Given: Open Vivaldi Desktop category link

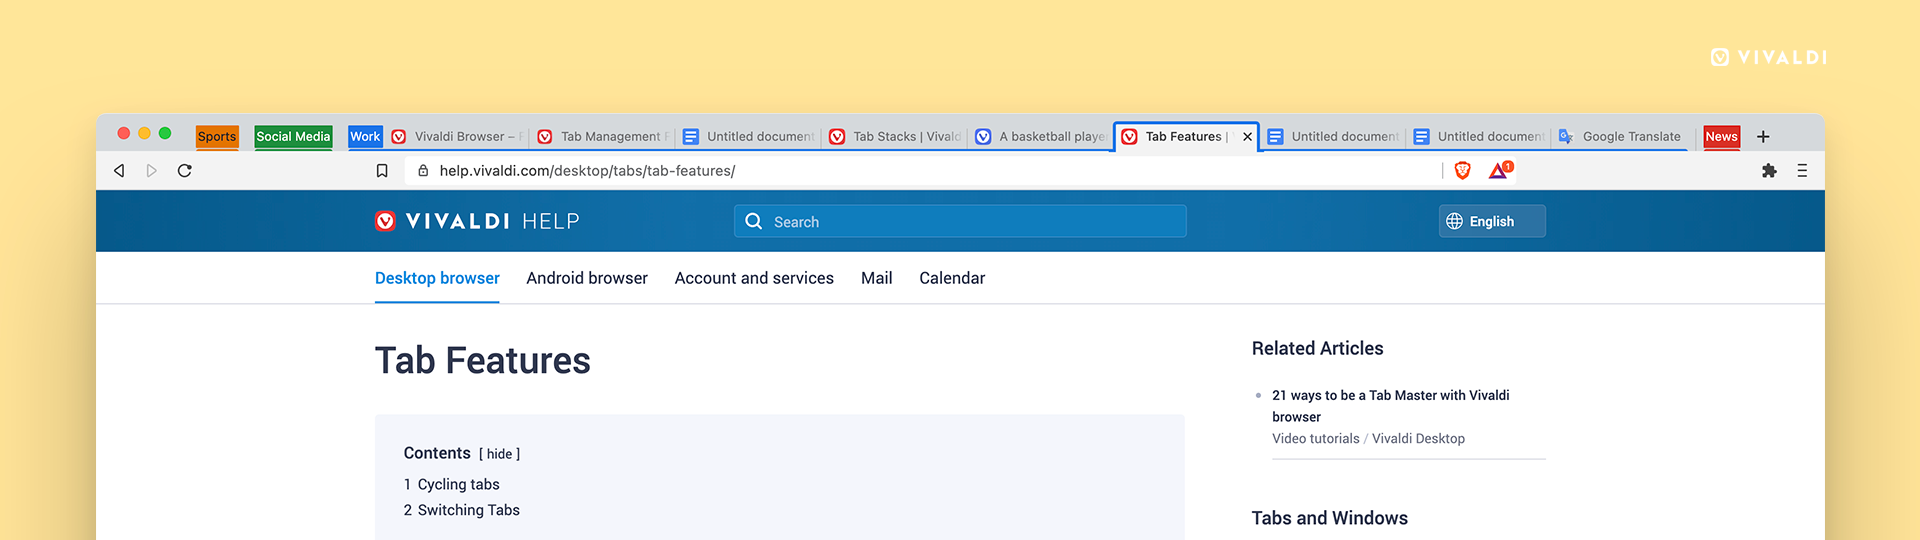Looking at the screenshot, I should coord(1418,439).
